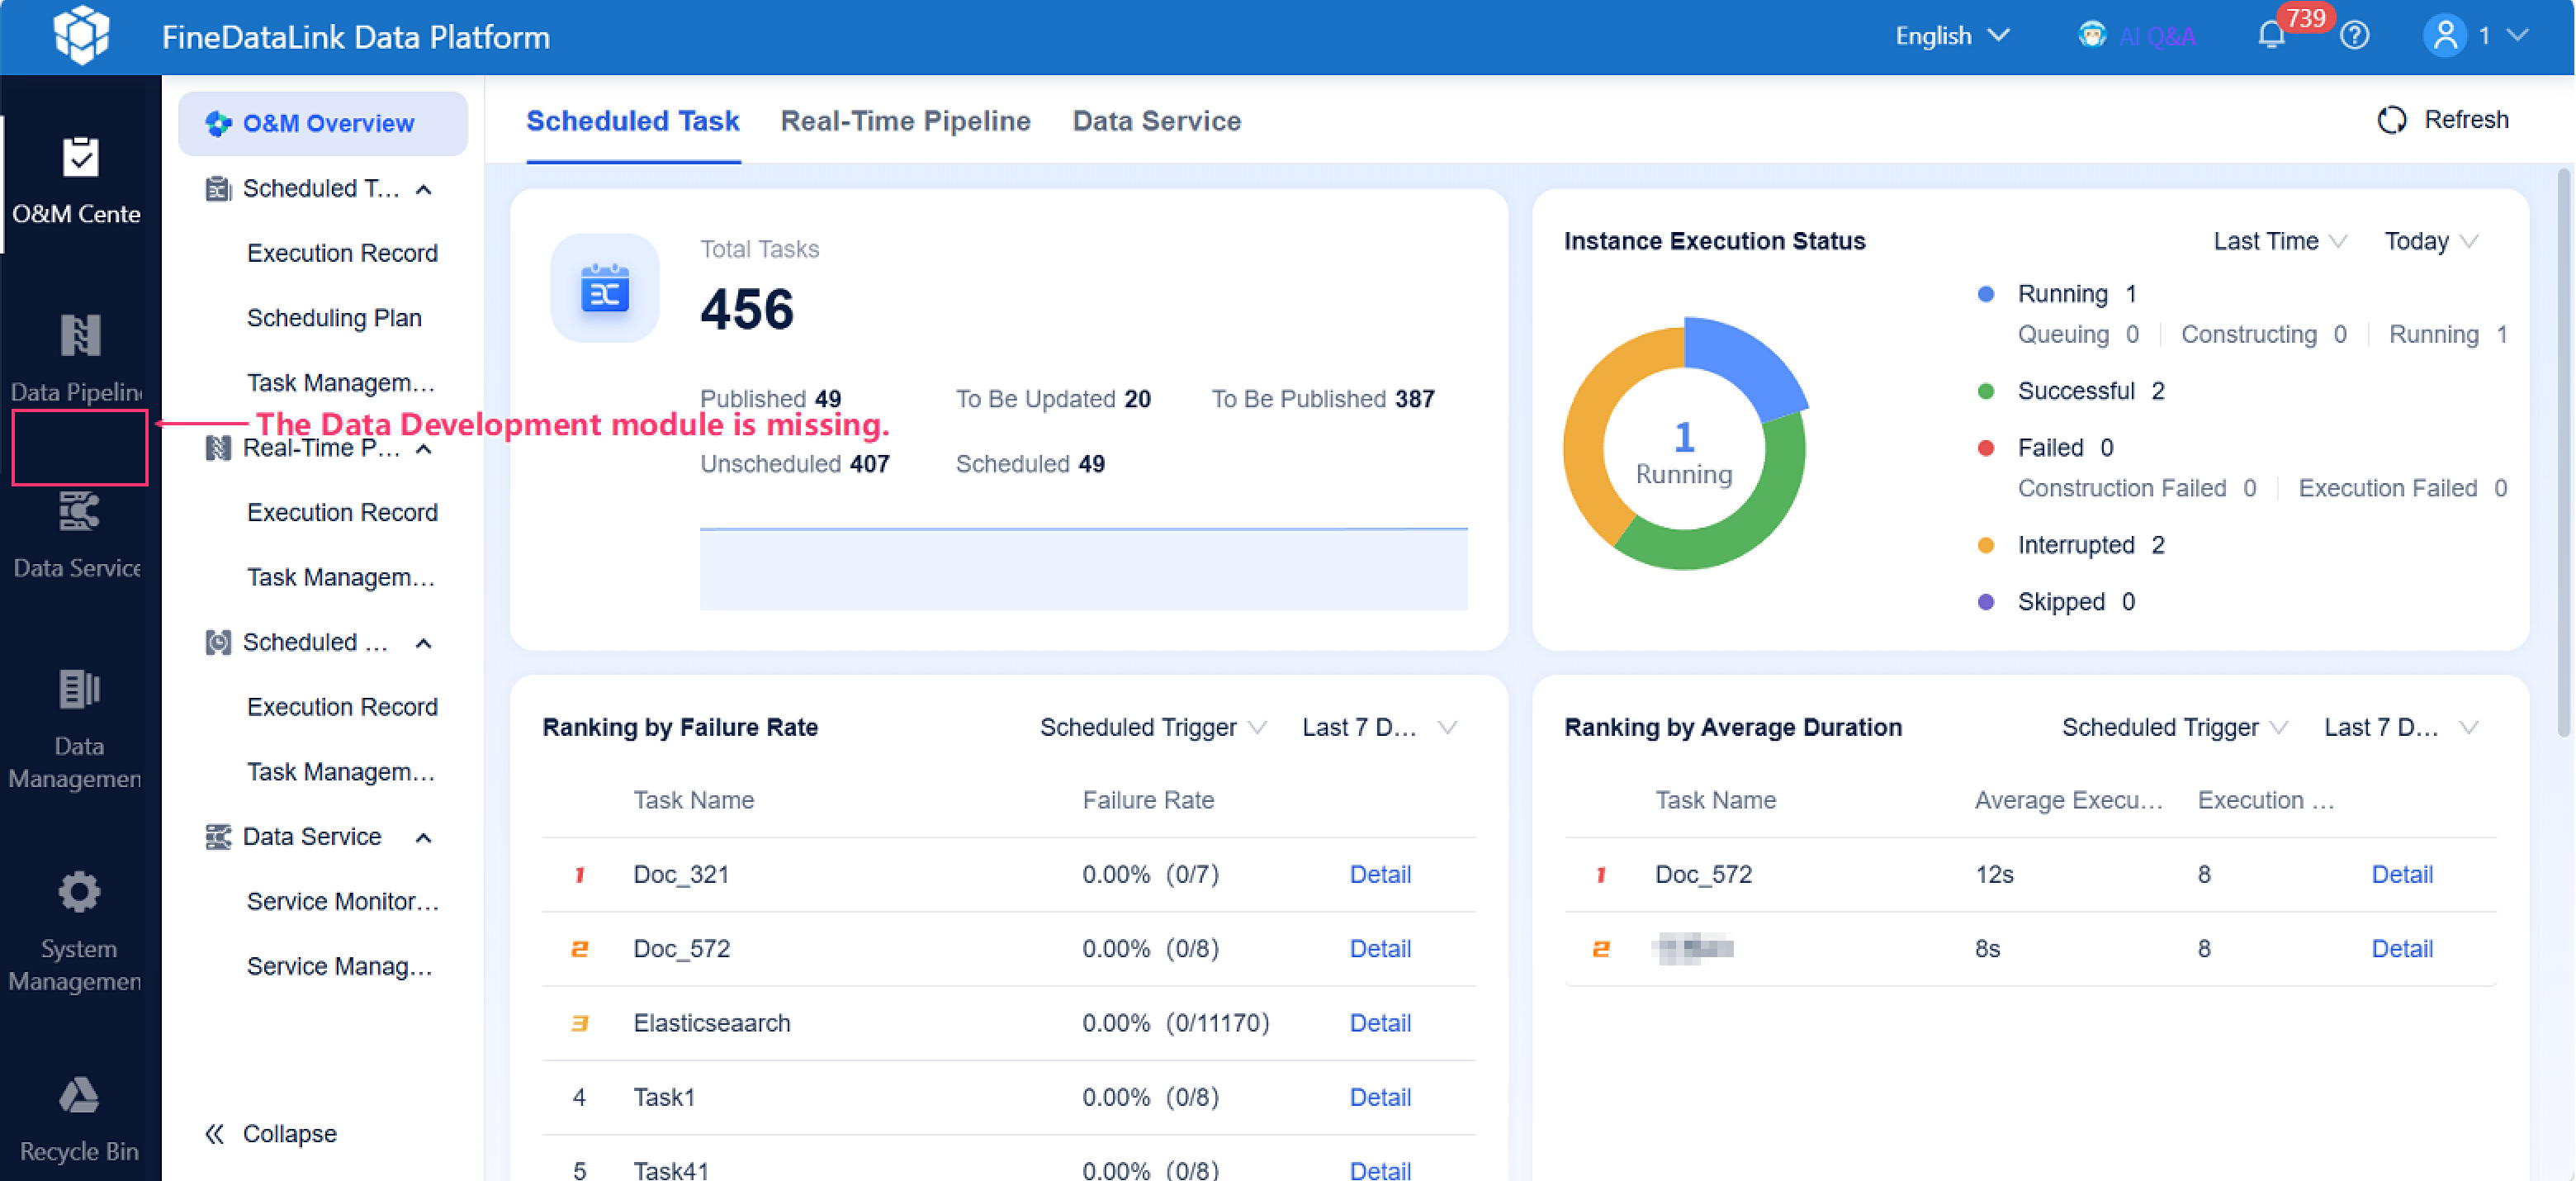Collapse the Real-Time Pipeline group chevron
The image size is (2576, 1181).
424,449
